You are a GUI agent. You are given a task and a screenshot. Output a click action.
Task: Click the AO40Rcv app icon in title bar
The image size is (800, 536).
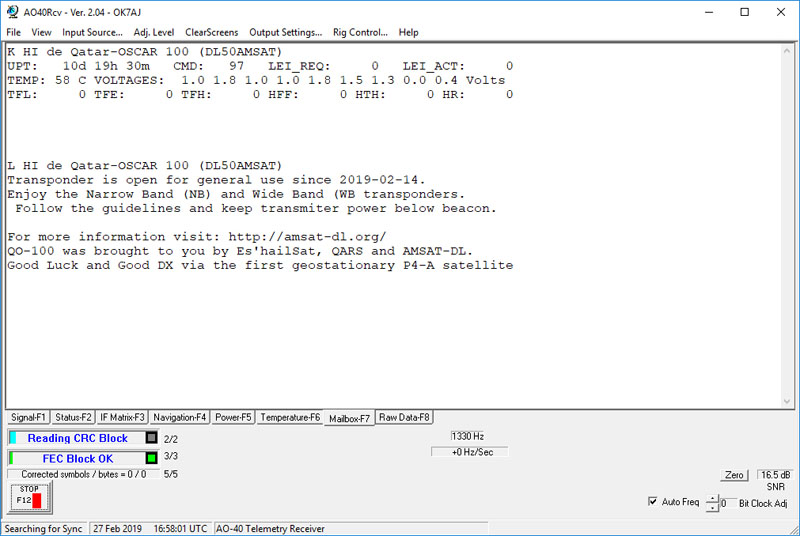pyautogui.click(x=12, y=12)
